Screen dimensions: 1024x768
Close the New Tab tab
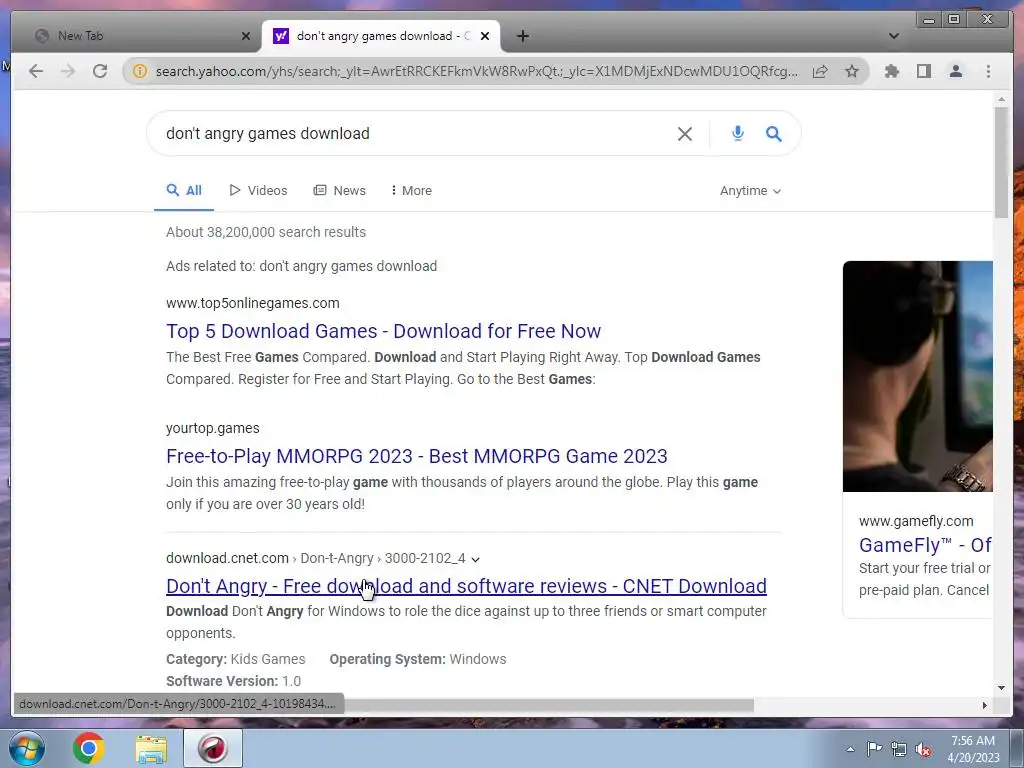[x=246, y=36]
